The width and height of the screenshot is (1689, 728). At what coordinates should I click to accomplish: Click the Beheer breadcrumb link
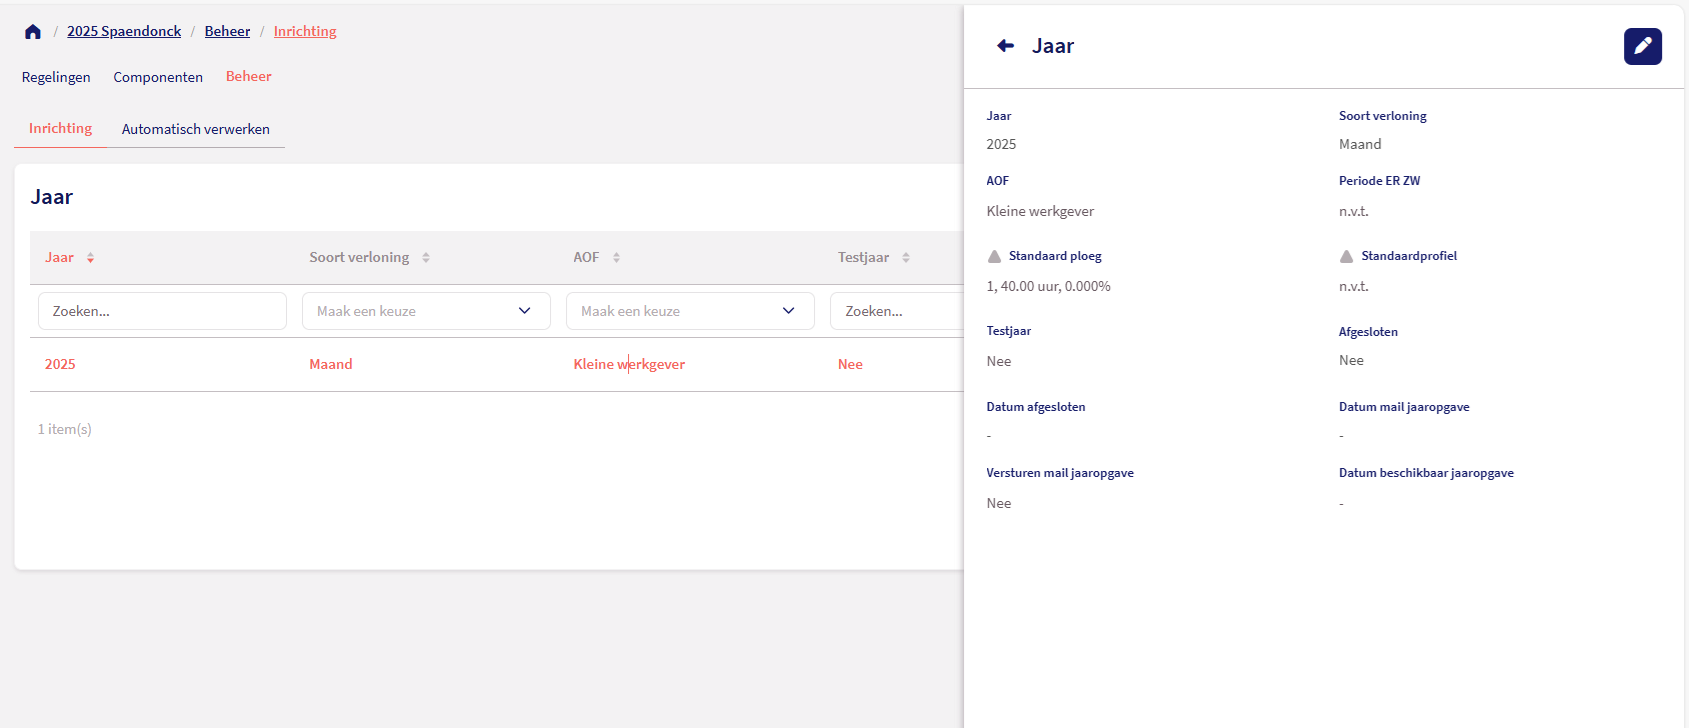(x=227, y=32)
